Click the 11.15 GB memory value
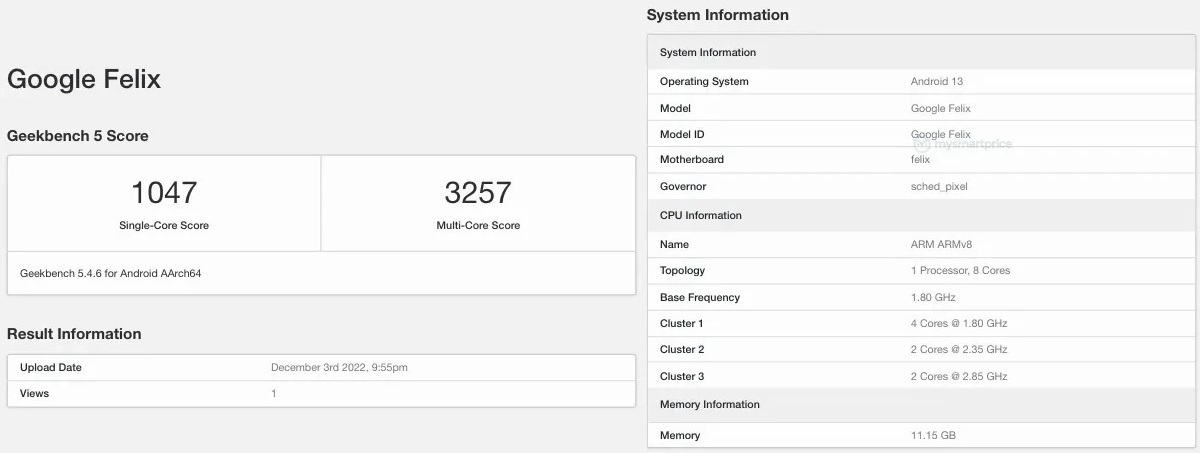The height and width of the screenshot is (453, 1200). click(x=933, y=436)
